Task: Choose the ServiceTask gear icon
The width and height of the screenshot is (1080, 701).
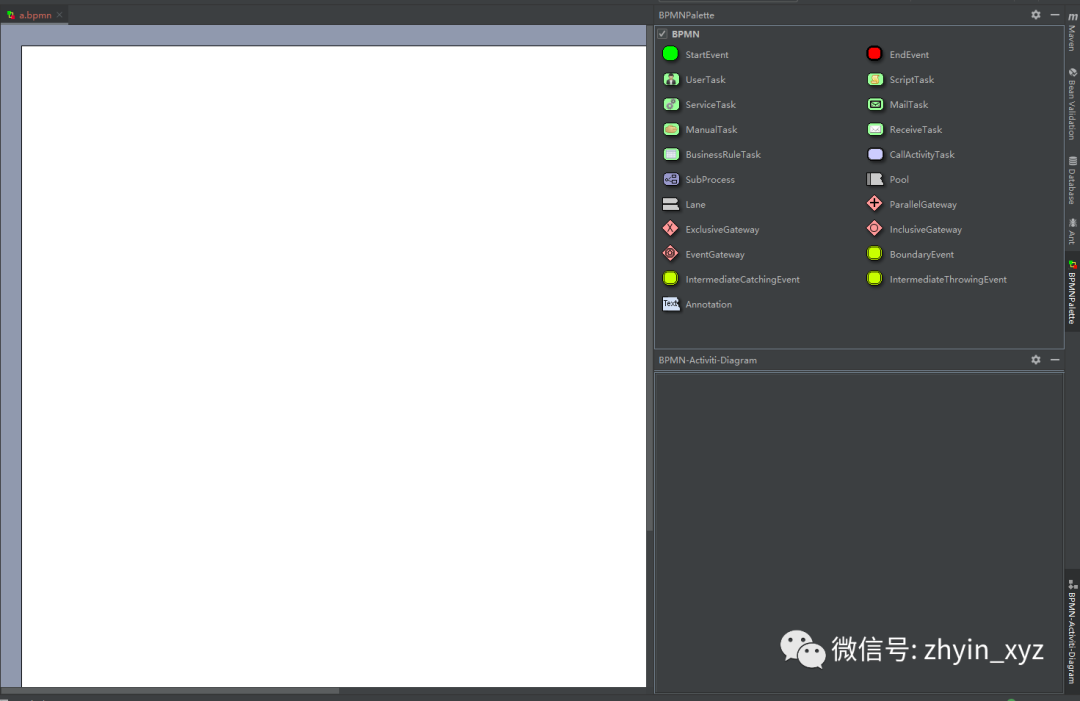Action: point(671,104)
